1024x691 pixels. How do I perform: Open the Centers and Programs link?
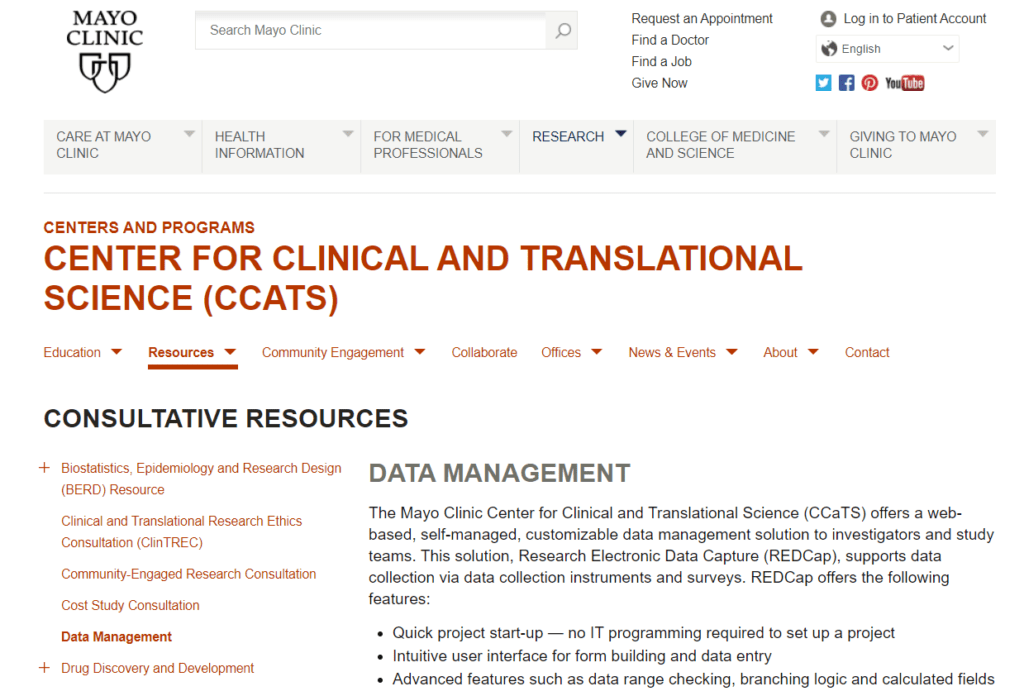point(149,227)
